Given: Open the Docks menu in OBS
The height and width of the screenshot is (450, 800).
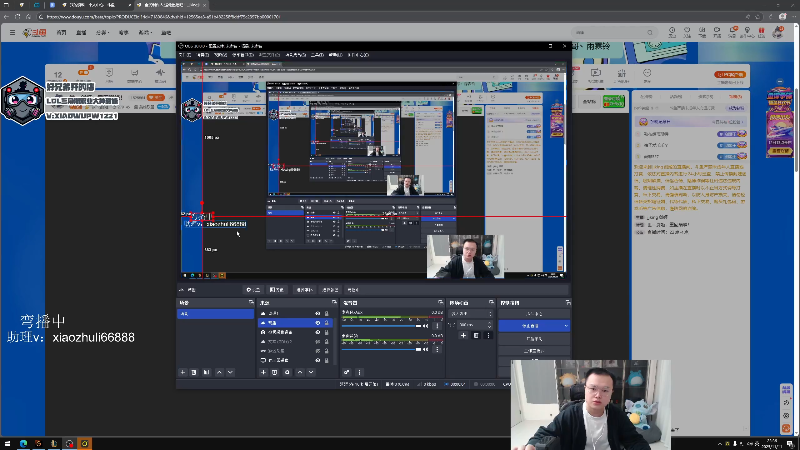Looking at the screenshot, I should [x=243, y=55].
